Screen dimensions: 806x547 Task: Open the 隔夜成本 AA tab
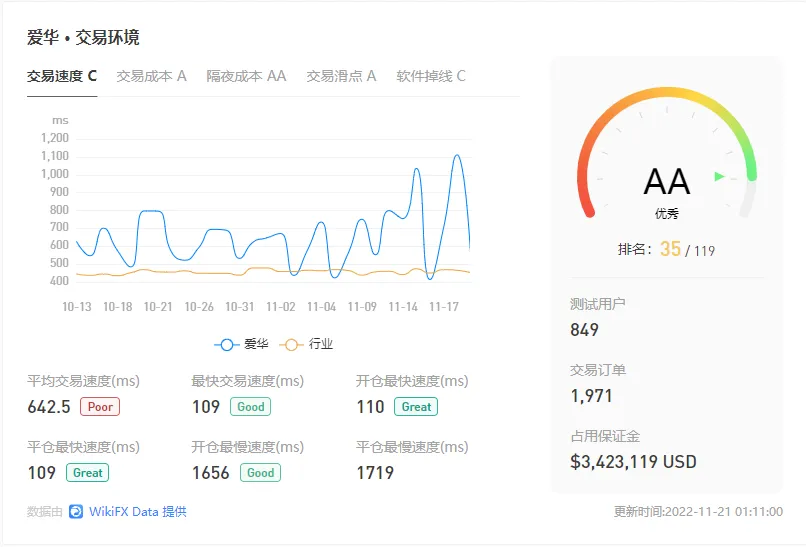click(x=246, y=76)
